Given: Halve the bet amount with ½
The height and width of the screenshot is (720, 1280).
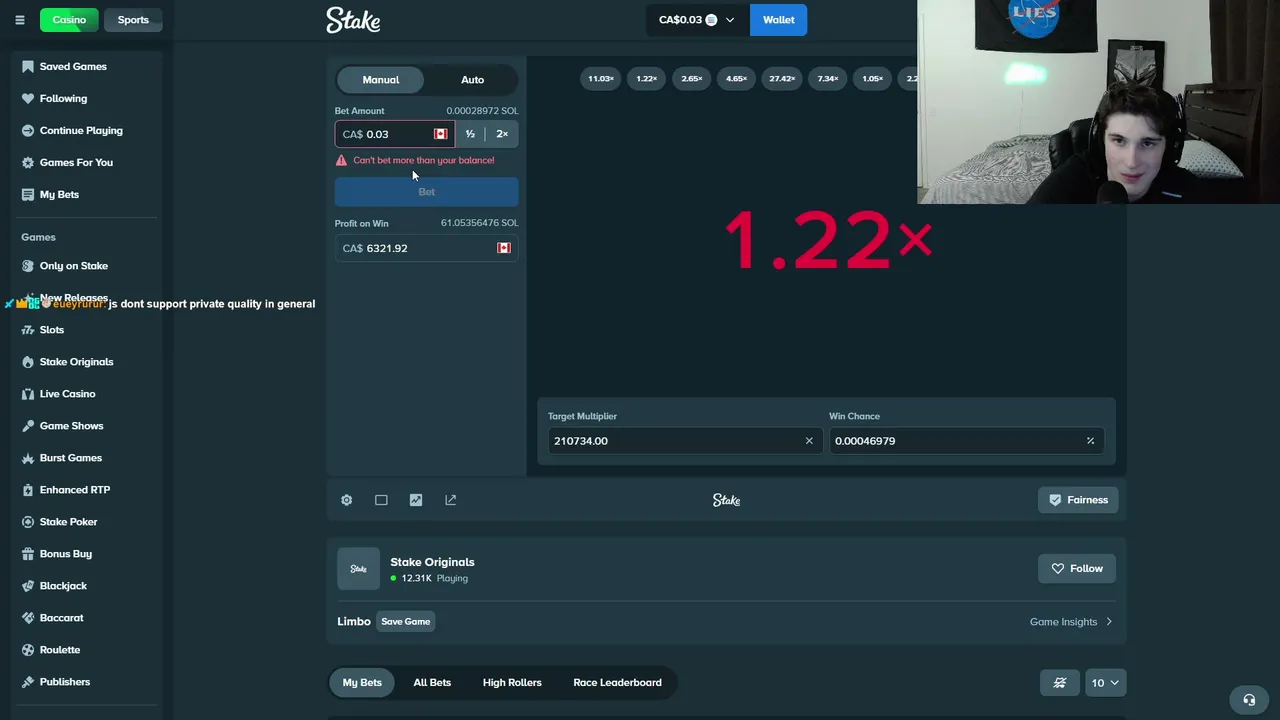Looking at the screenshot, I should coord(470,134).
